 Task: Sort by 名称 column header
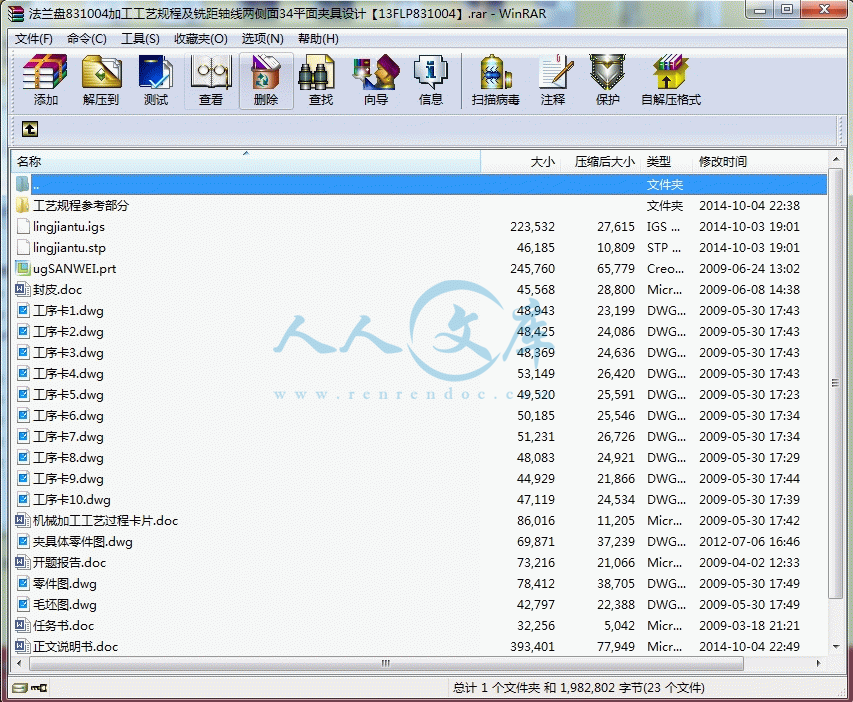coord(246,162)
